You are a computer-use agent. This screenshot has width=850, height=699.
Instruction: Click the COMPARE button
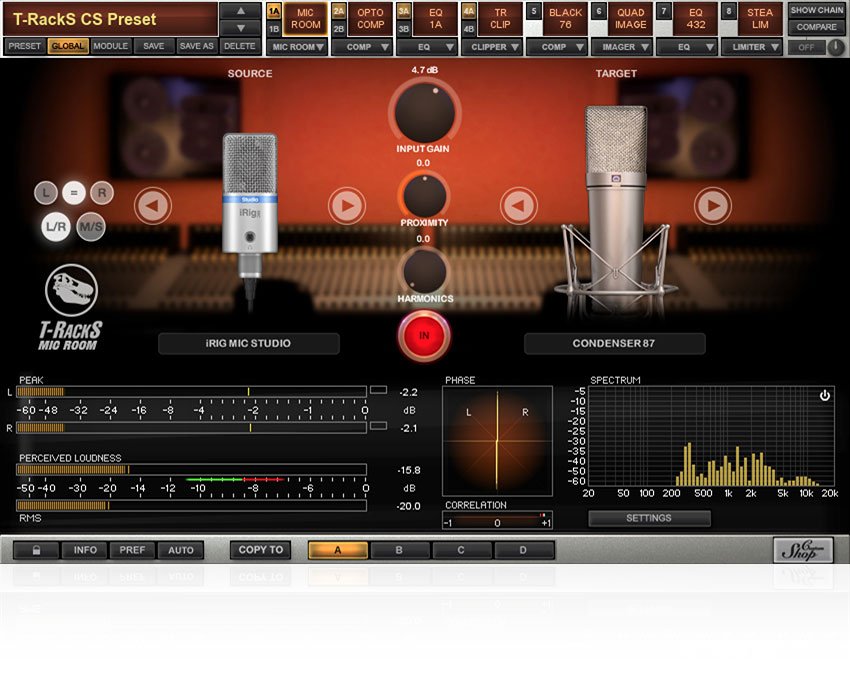point(816,27)
